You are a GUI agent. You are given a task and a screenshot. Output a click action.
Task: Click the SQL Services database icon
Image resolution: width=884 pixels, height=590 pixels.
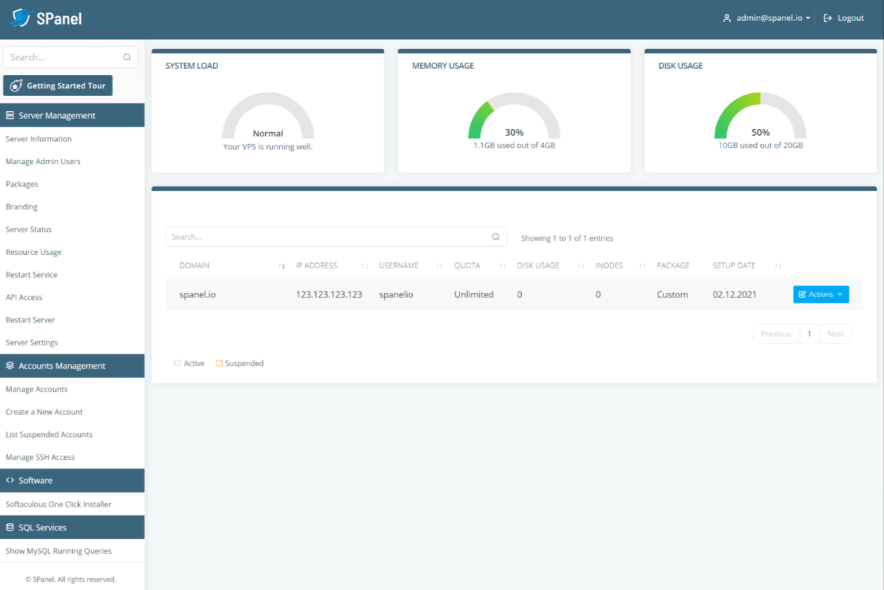point(11,527)
